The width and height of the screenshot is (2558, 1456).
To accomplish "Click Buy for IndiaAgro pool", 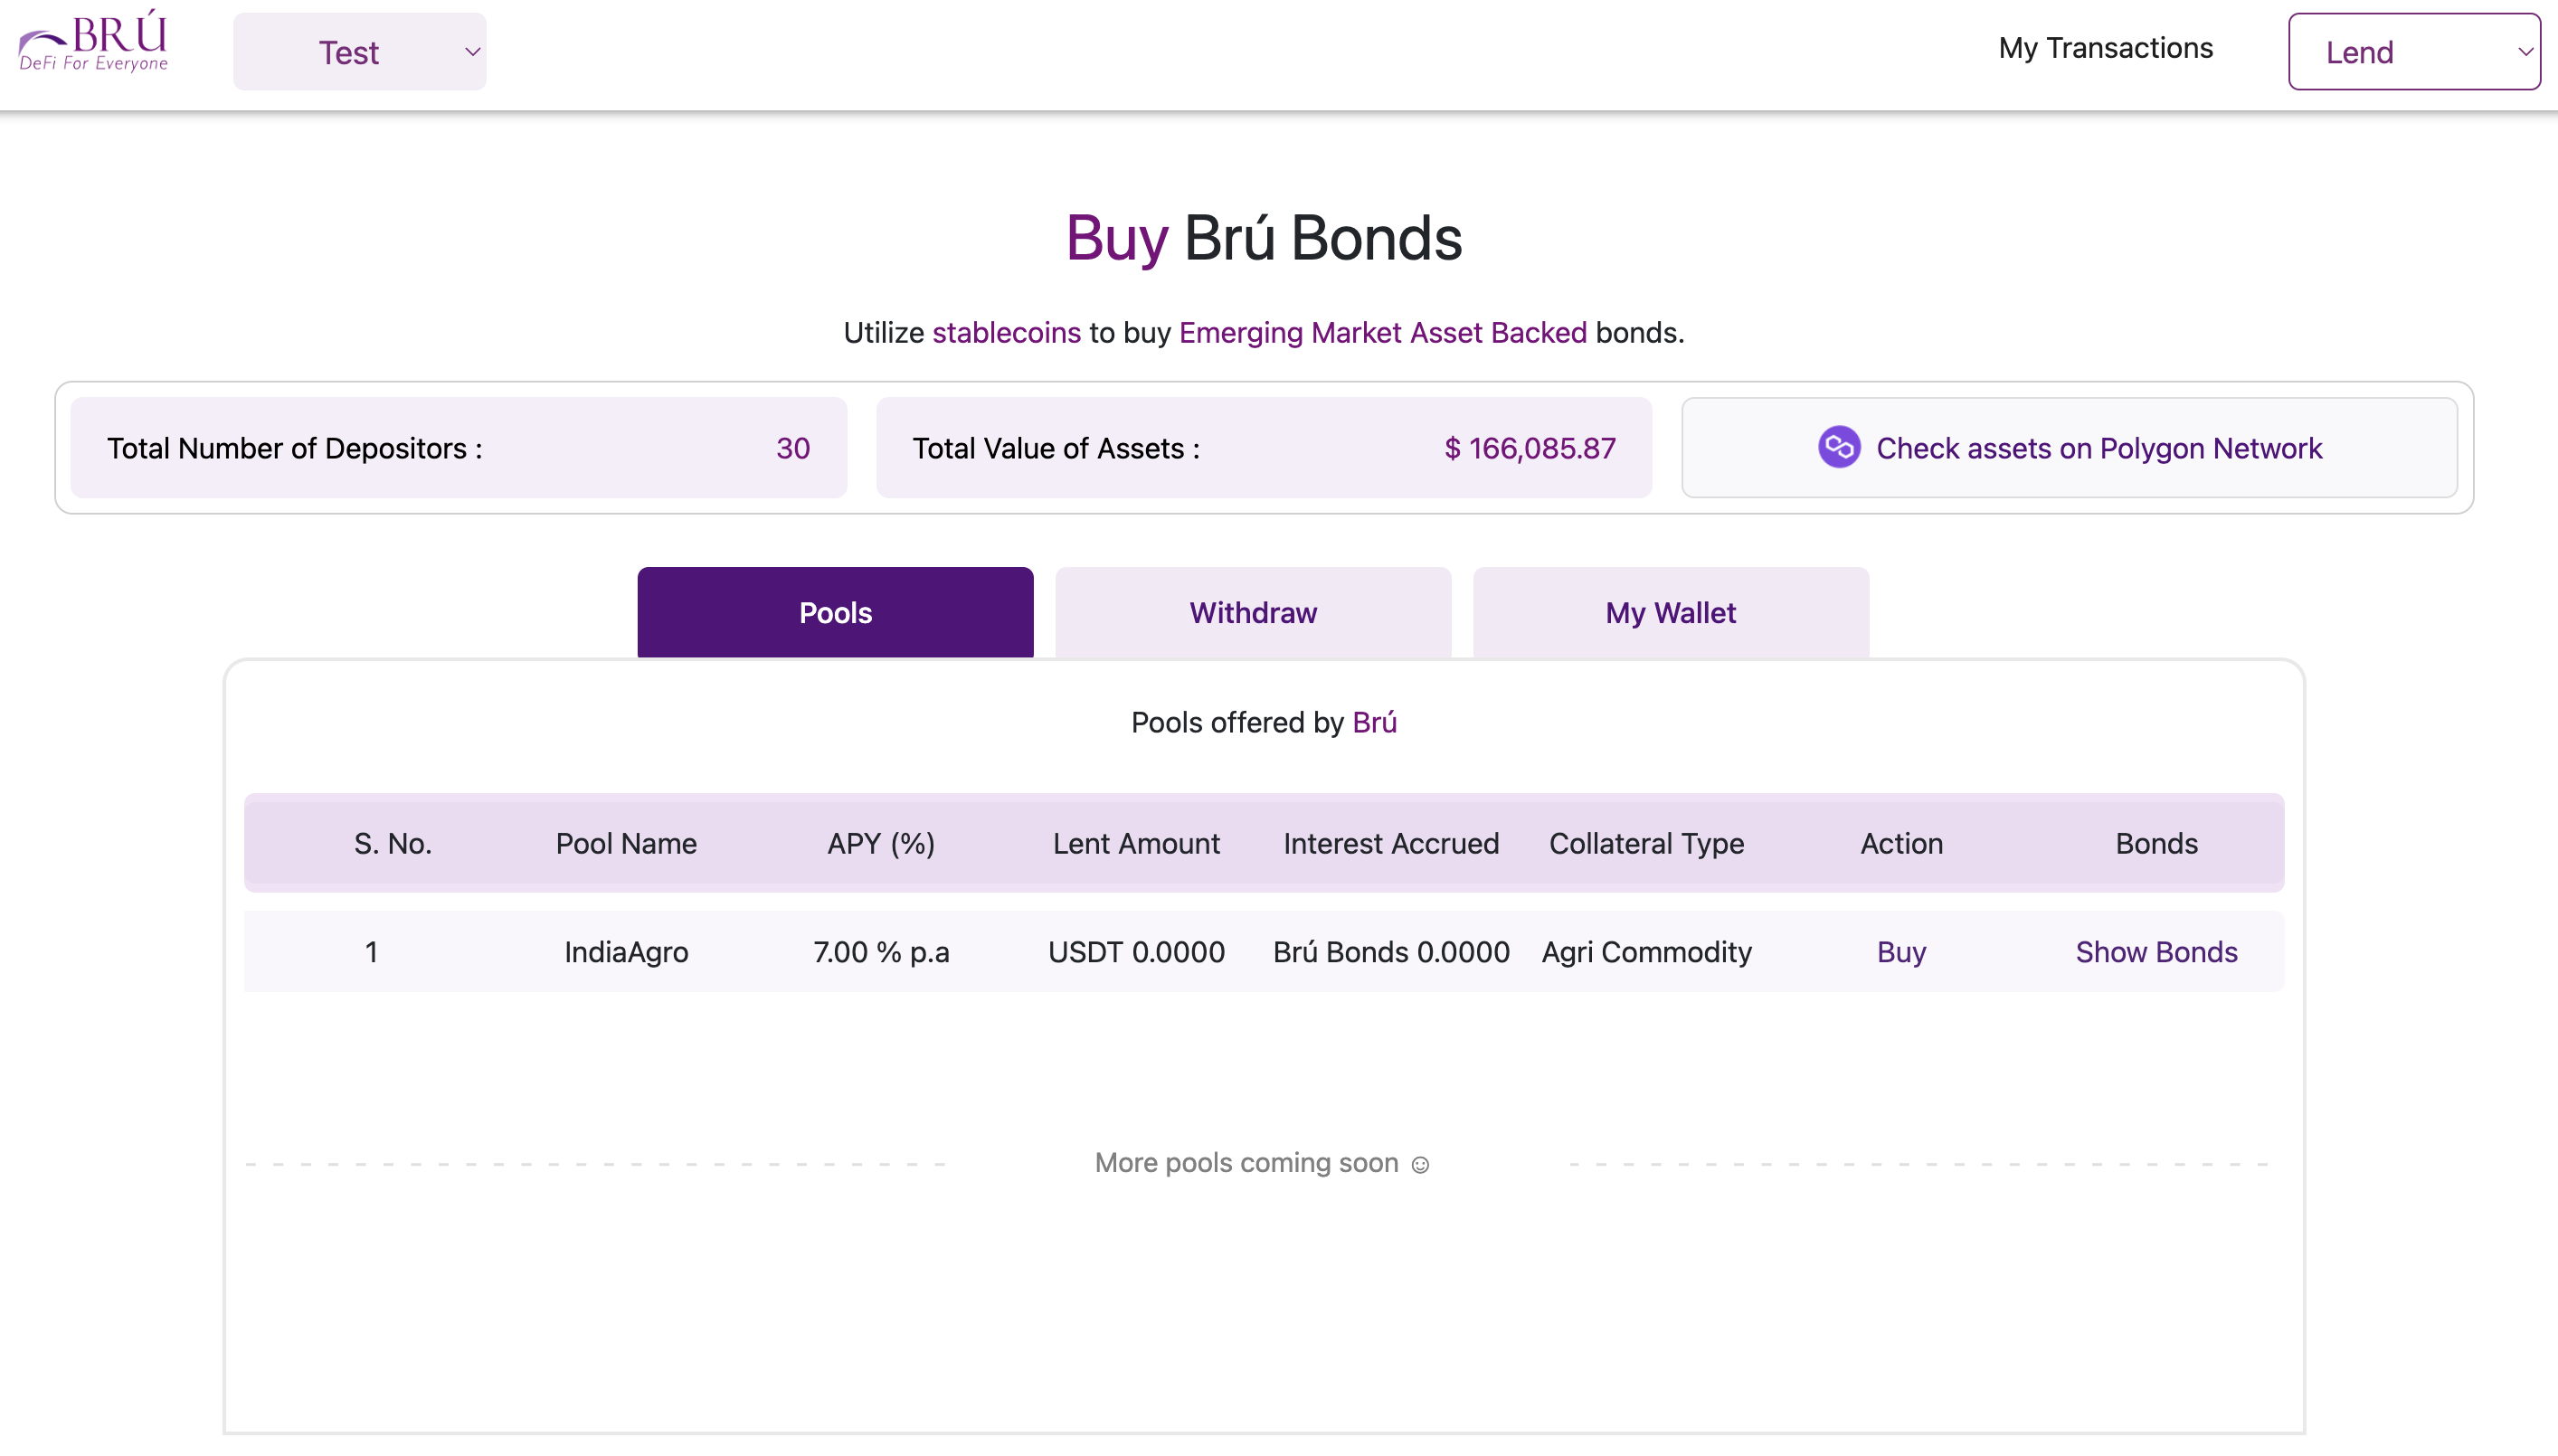I will pos(1900,952).
